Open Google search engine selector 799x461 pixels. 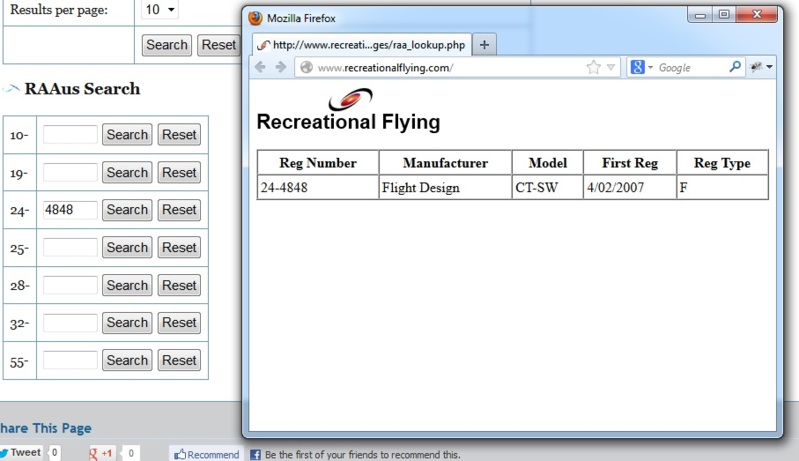642,67
